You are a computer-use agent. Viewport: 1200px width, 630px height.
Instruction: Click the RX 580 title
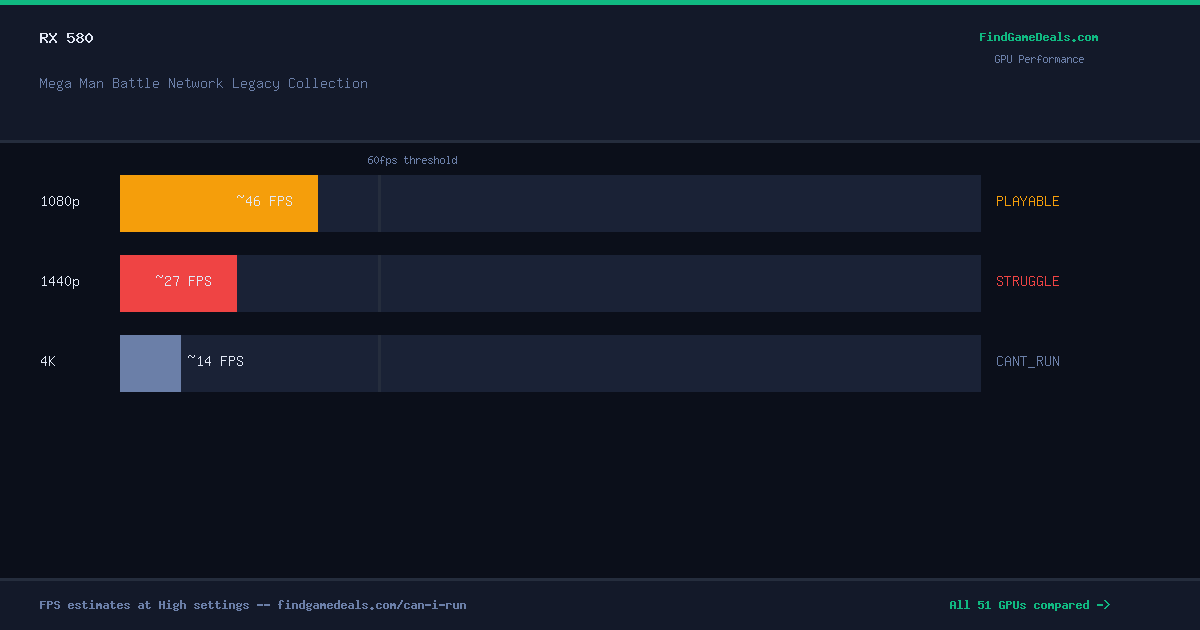tap(66, 38)
